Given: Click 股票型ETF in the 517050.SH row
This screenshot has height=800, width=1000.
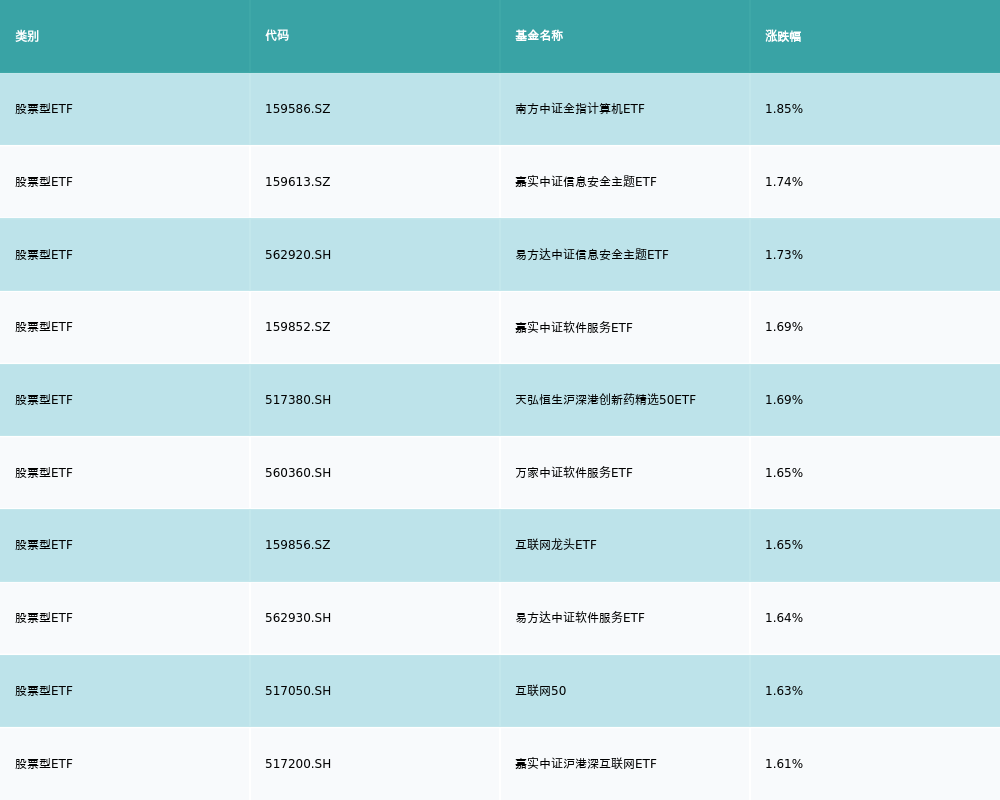Looking at the screenshot, I should point(44,691).
